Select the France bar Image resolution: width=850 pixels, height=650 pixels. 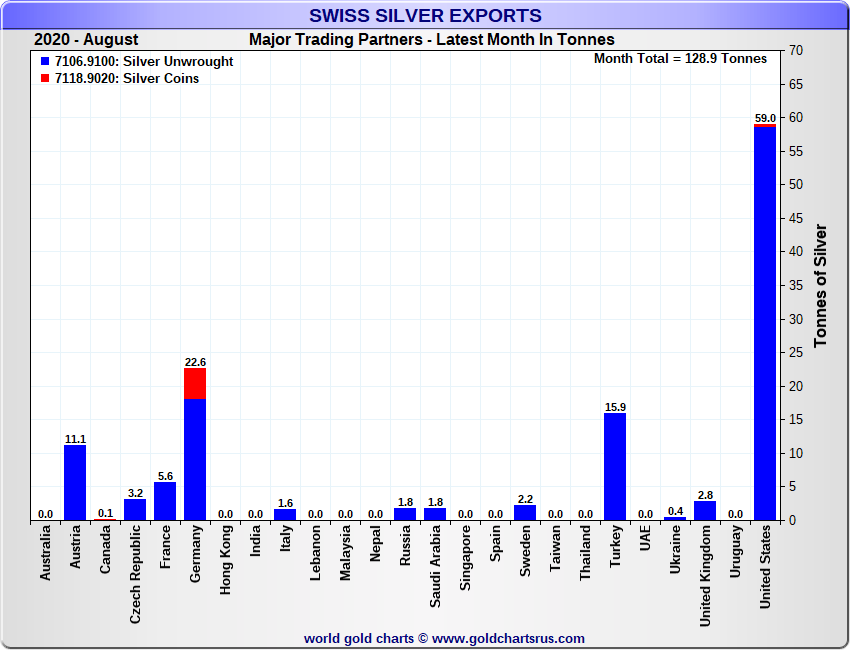click(165, 501)
